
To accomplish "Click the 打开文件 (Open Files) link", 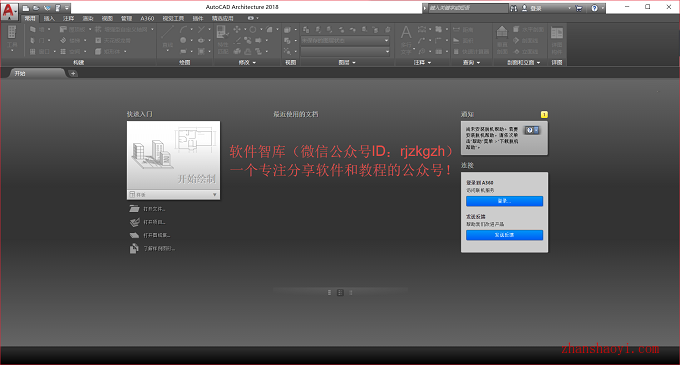I will pos(154,209).
